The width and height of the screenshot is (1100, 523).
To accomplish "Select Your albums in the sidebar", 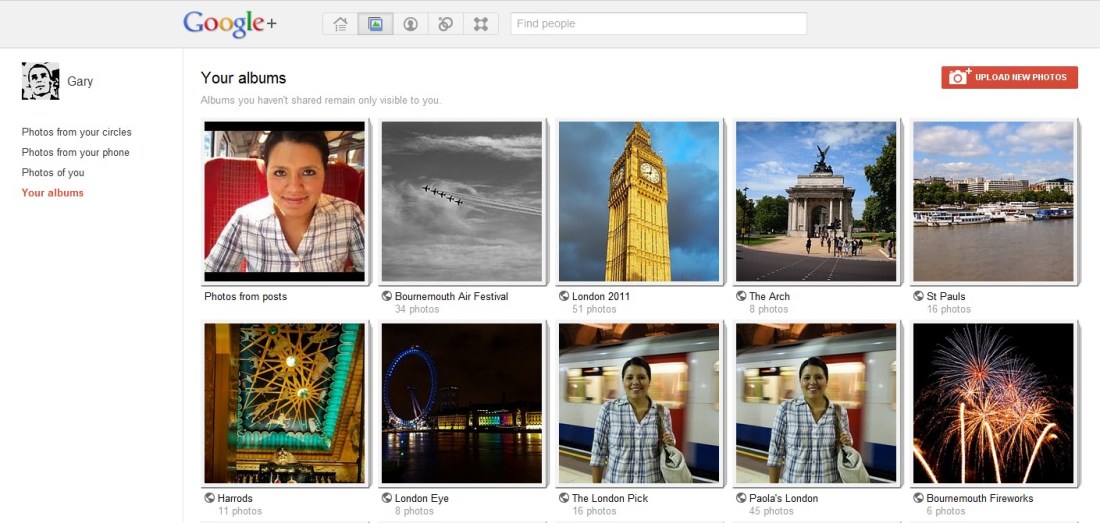I will click(x=53, y=193).
